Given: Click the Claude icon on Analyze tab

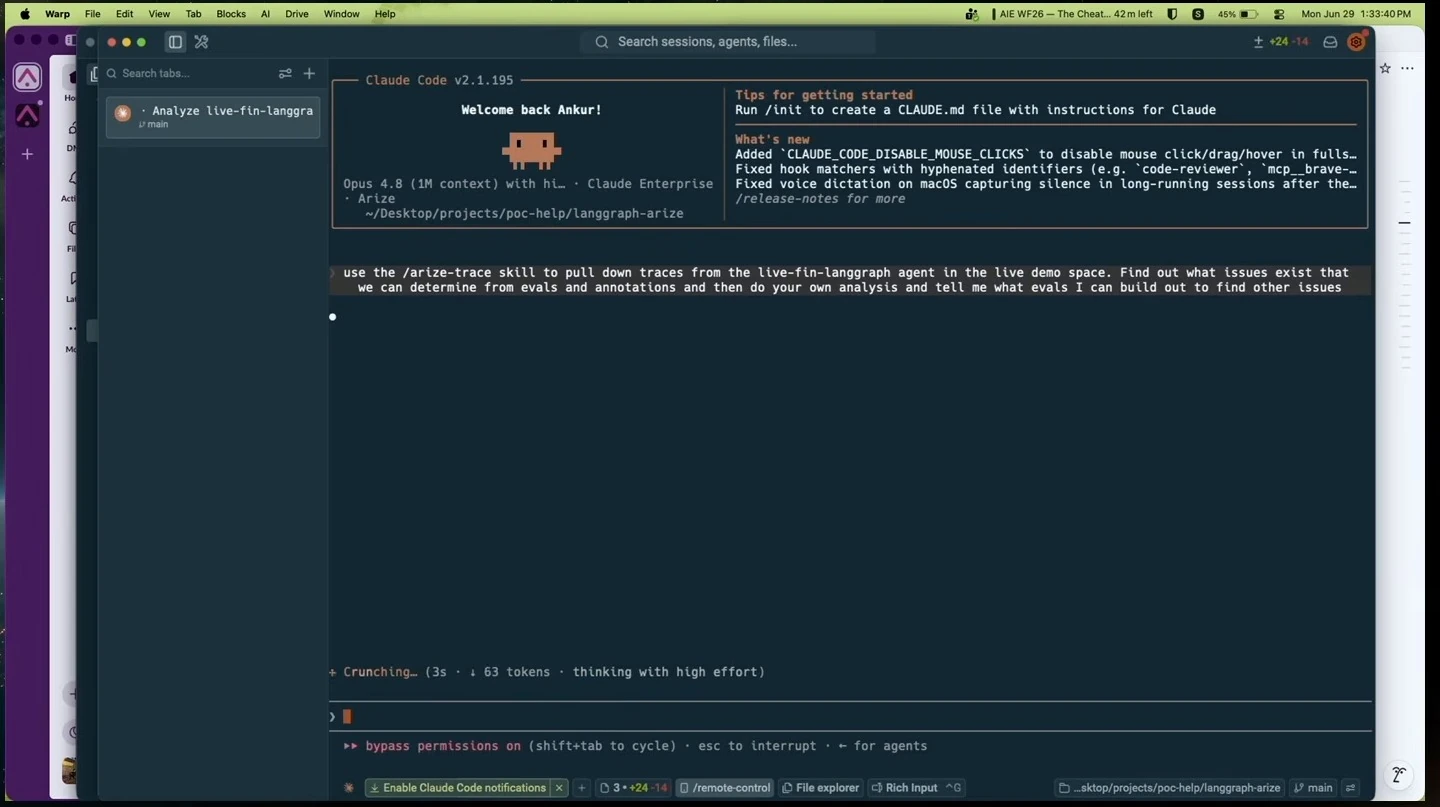Looking at the screenshot, I should pos(123,114).
